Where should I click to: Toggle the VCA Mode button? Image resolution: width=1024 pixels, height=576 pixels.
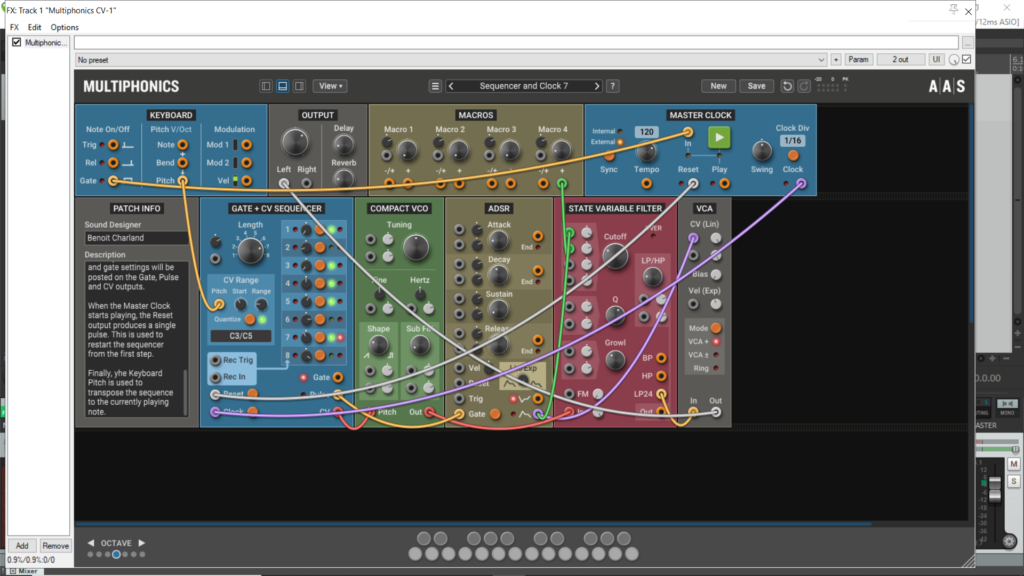point(716,328)
